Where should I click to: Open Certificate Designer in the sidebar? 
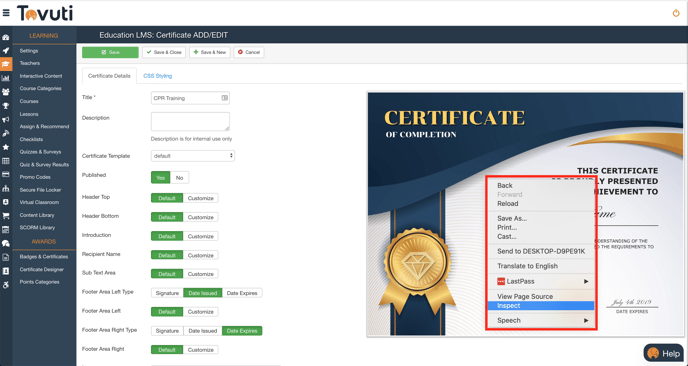42,269
